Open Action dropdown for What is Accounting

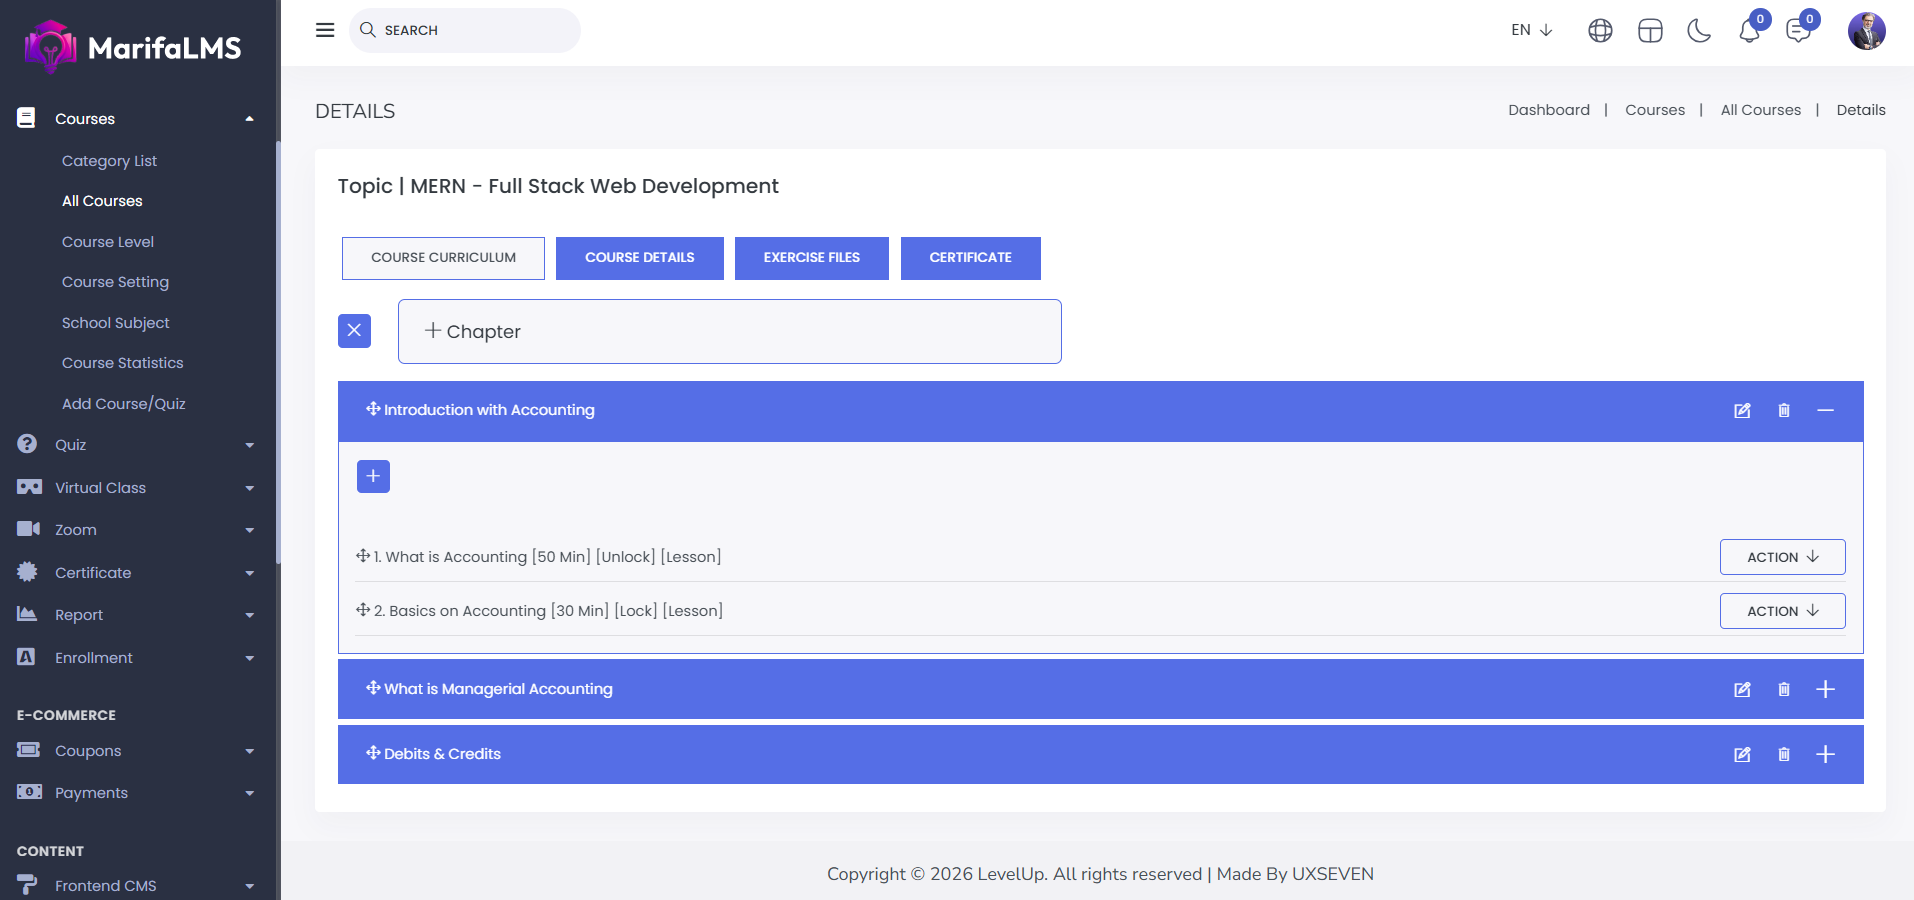click(x=1782, y=557)
